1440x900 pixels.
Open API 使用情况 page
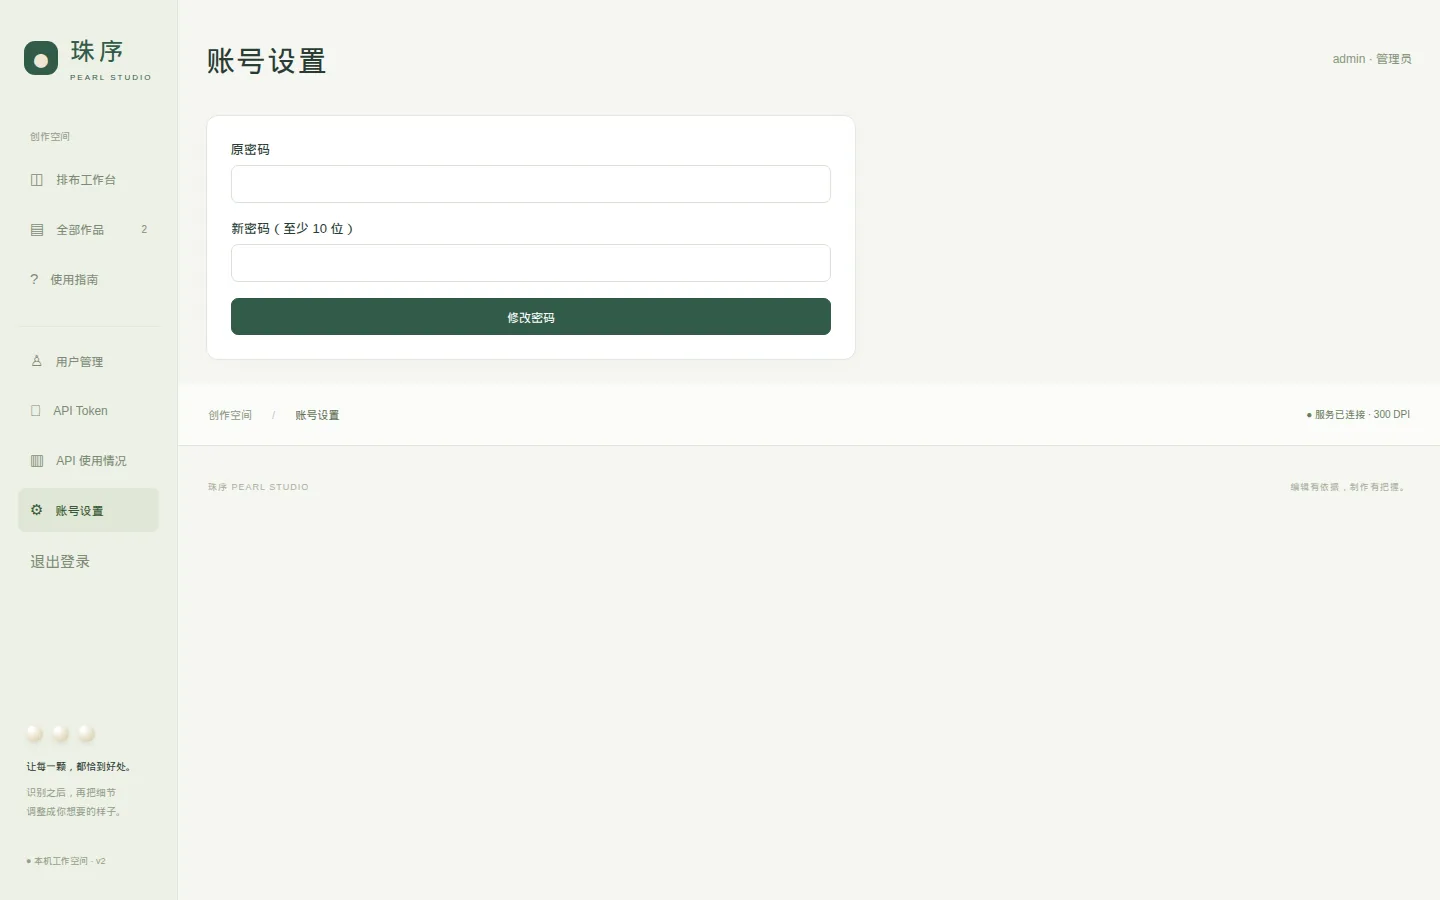(x=88, y=461)
